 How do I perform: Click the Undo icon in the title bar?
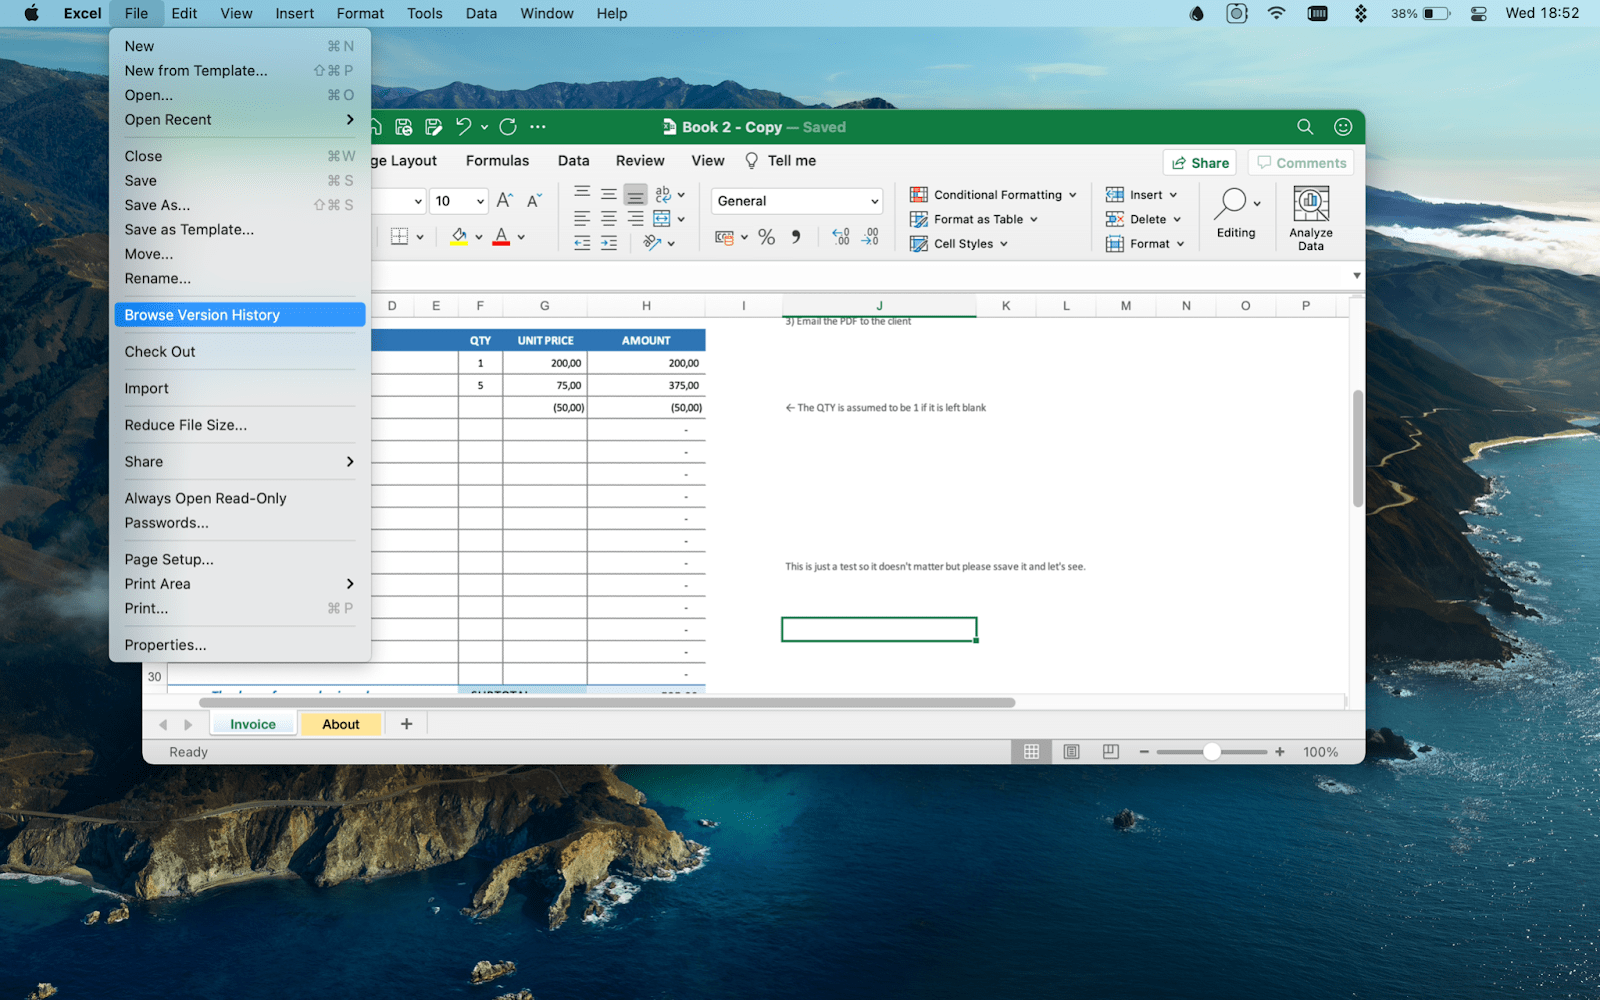463,127
